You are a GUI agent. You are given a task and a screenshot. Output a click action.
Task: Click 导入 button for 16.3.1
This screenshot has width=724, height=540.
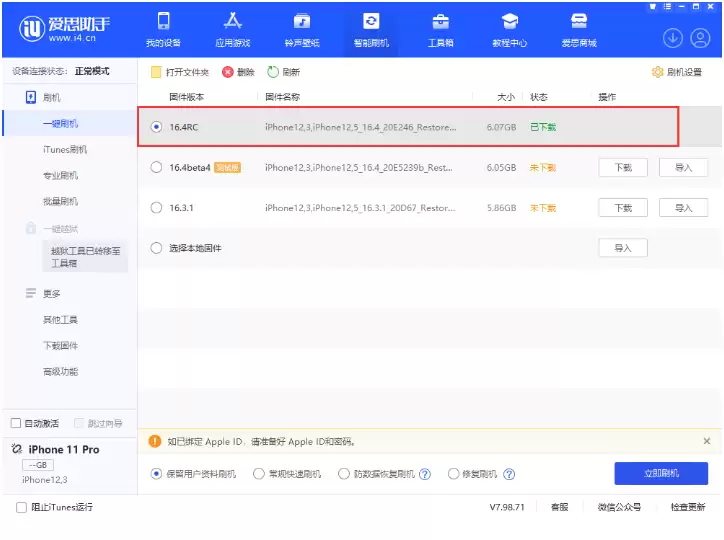pos(683,208)
